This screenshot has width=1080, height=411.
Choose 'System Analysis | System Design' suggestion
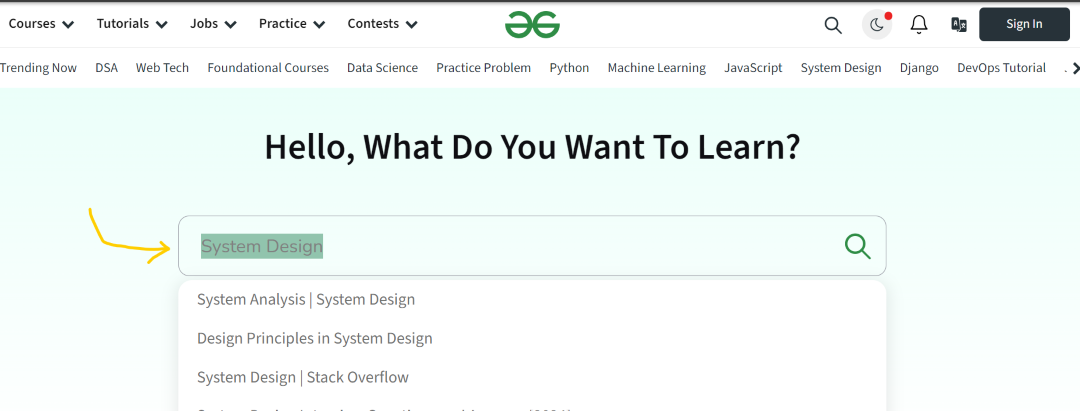306,299
